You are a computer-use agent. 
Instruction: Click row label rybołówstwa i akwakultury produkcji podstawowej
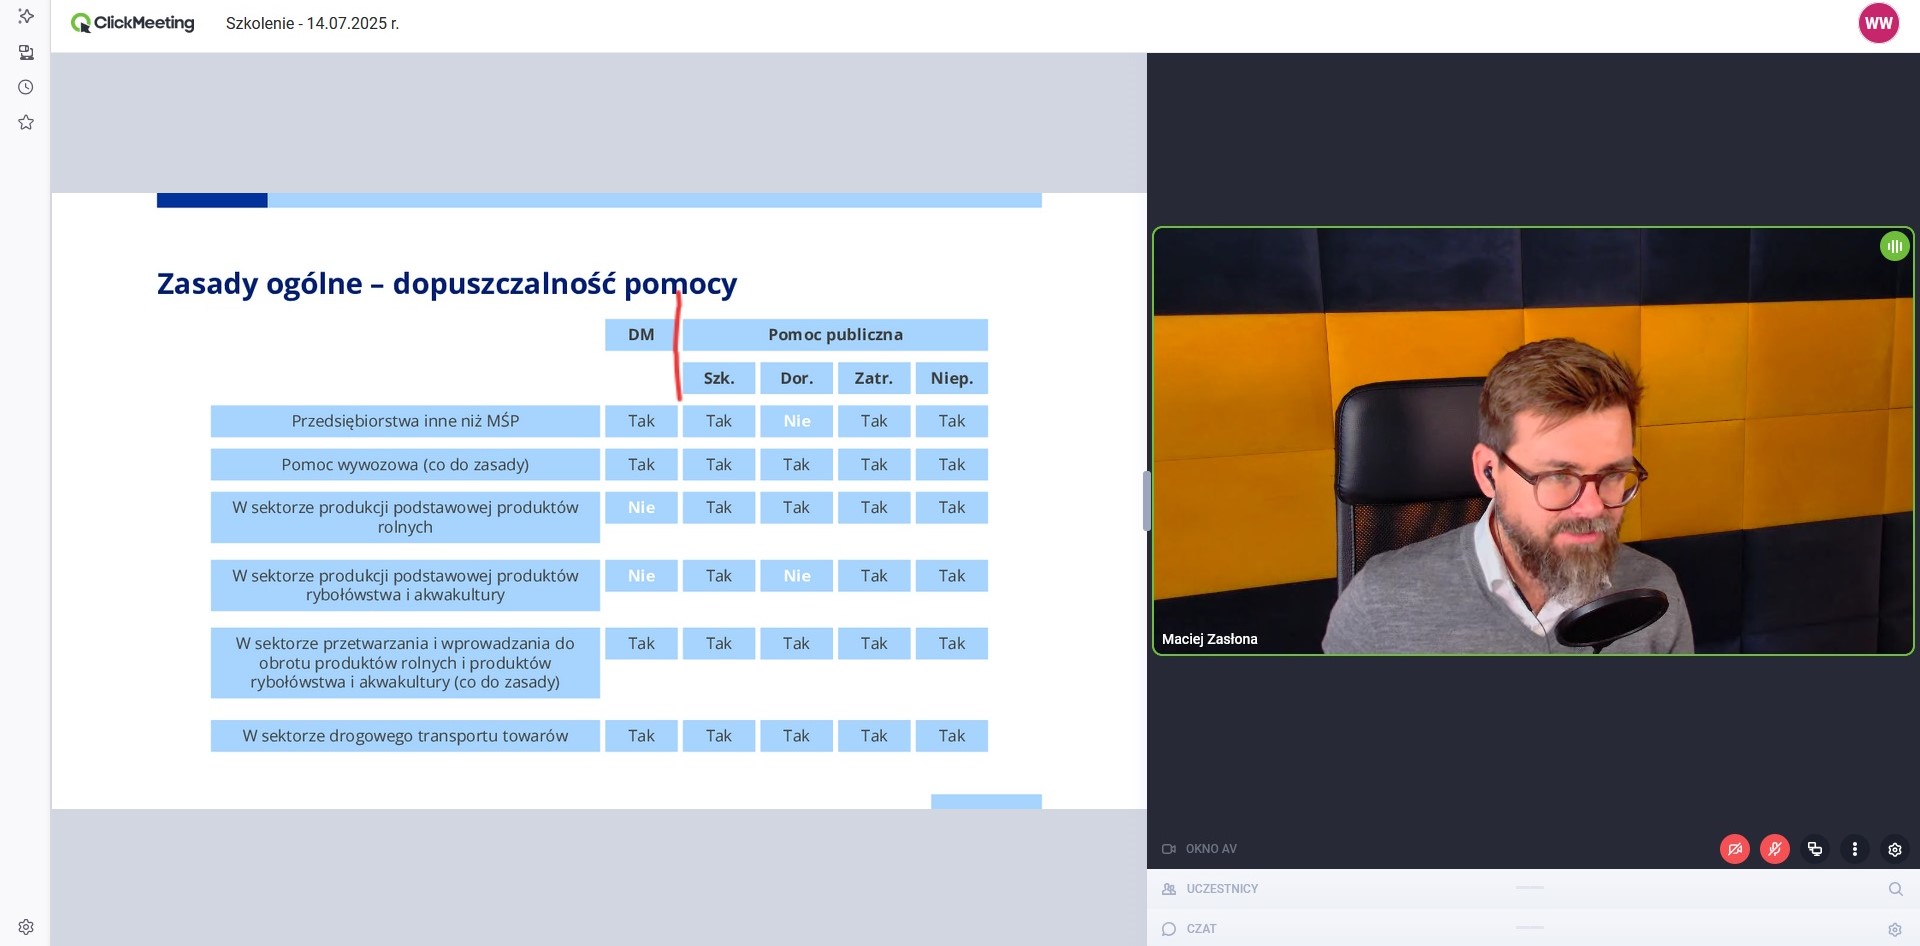click(405, 585)
